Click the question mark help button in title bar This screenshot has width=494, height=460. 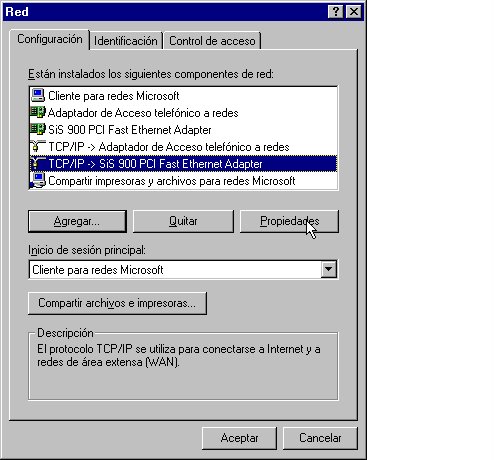(336, 12)
